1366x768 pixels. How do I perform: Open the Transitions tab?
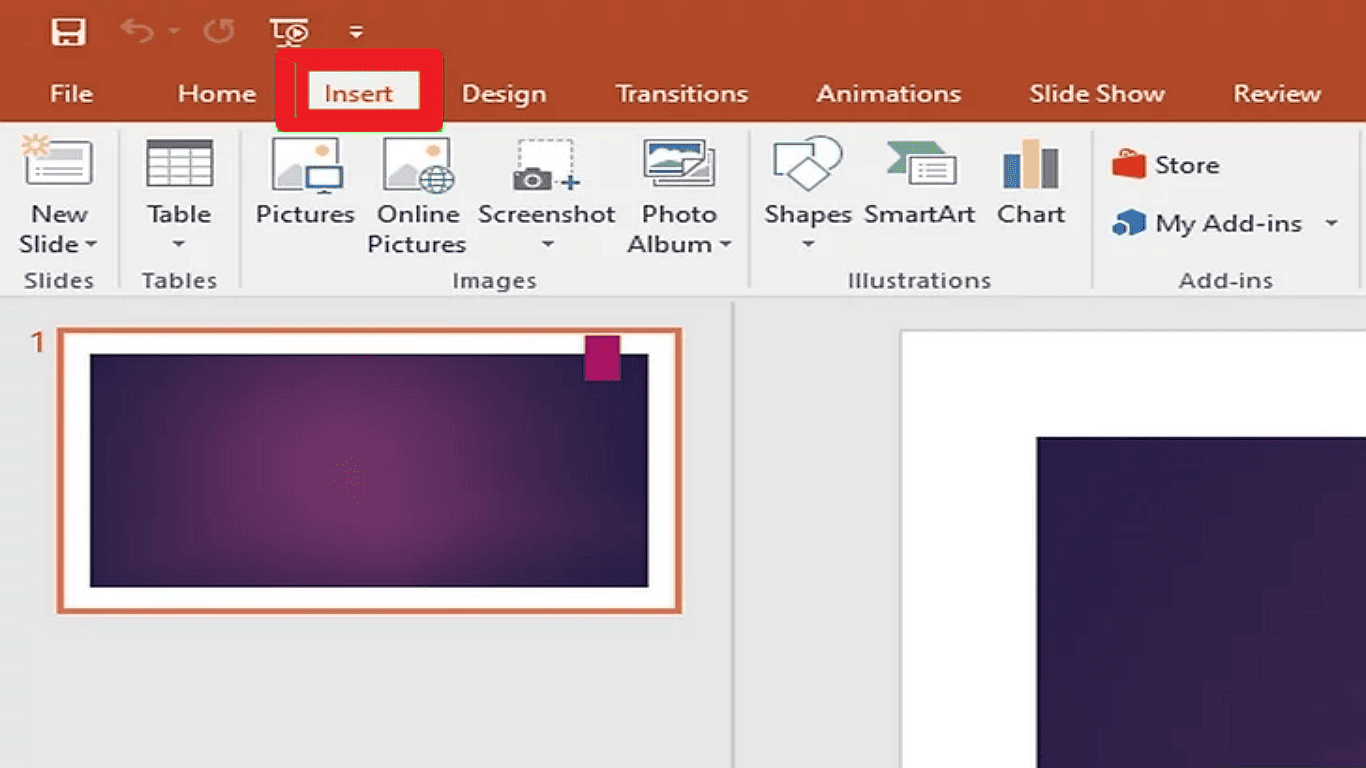(682, 94)
